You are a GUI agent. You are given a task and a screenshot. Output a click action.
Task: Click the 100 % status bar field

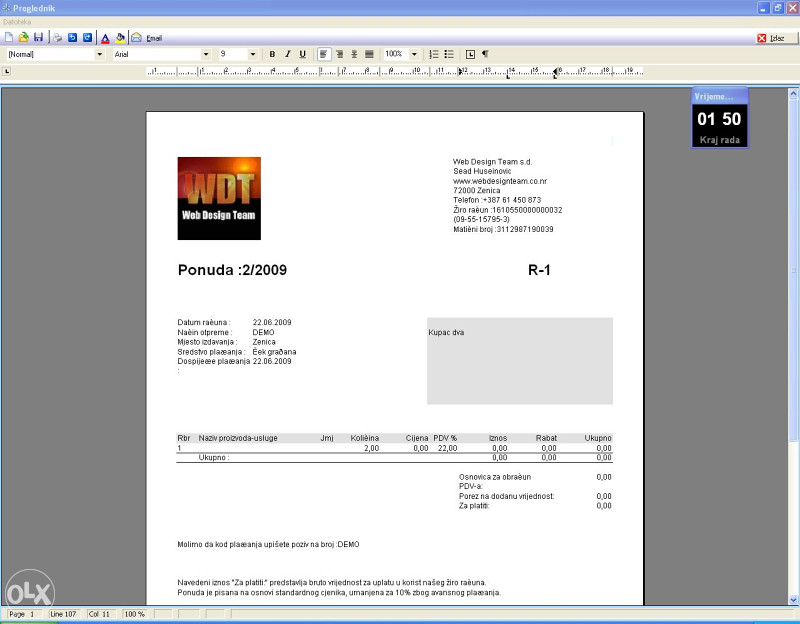pos(135,614)
